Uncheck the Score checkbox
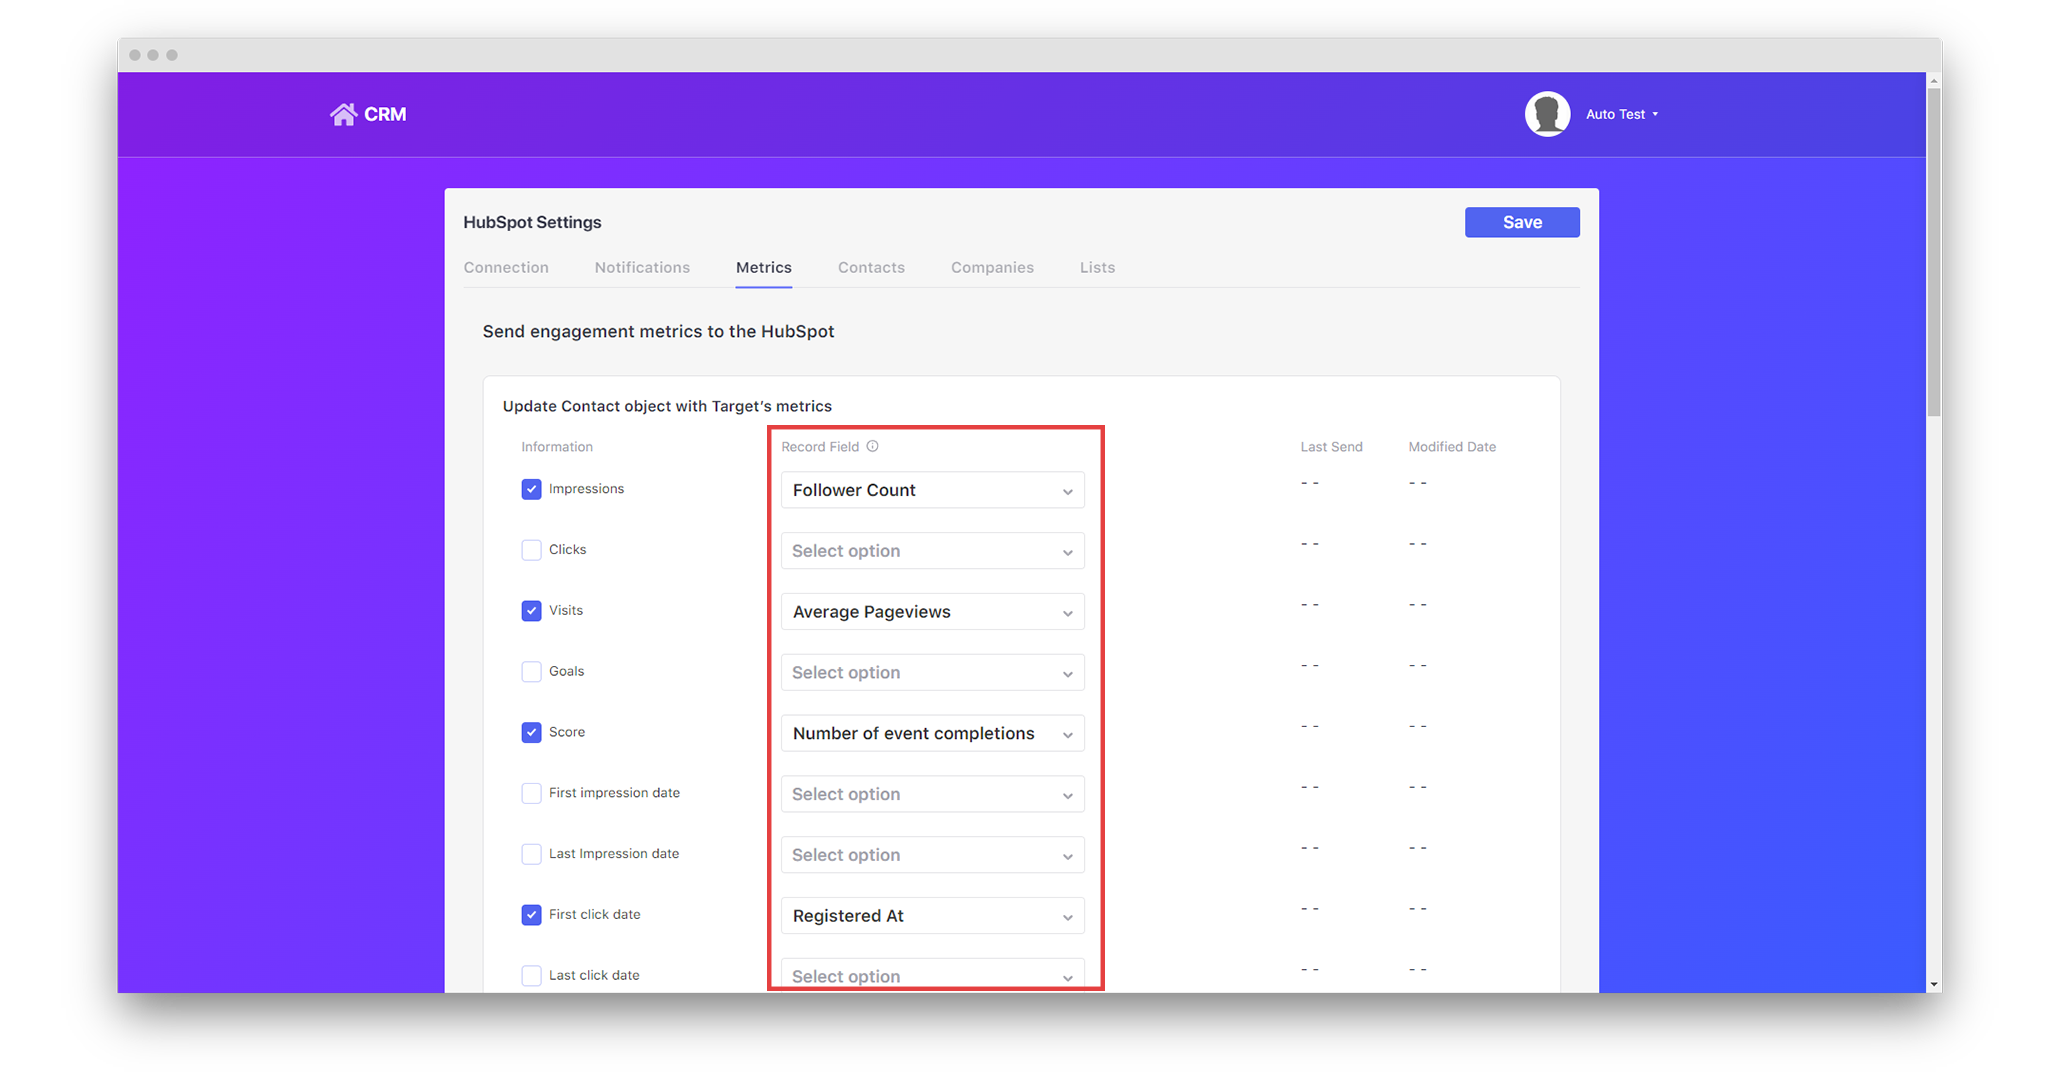Screen dimensions: 2060x1088 [x=531, y=732]
